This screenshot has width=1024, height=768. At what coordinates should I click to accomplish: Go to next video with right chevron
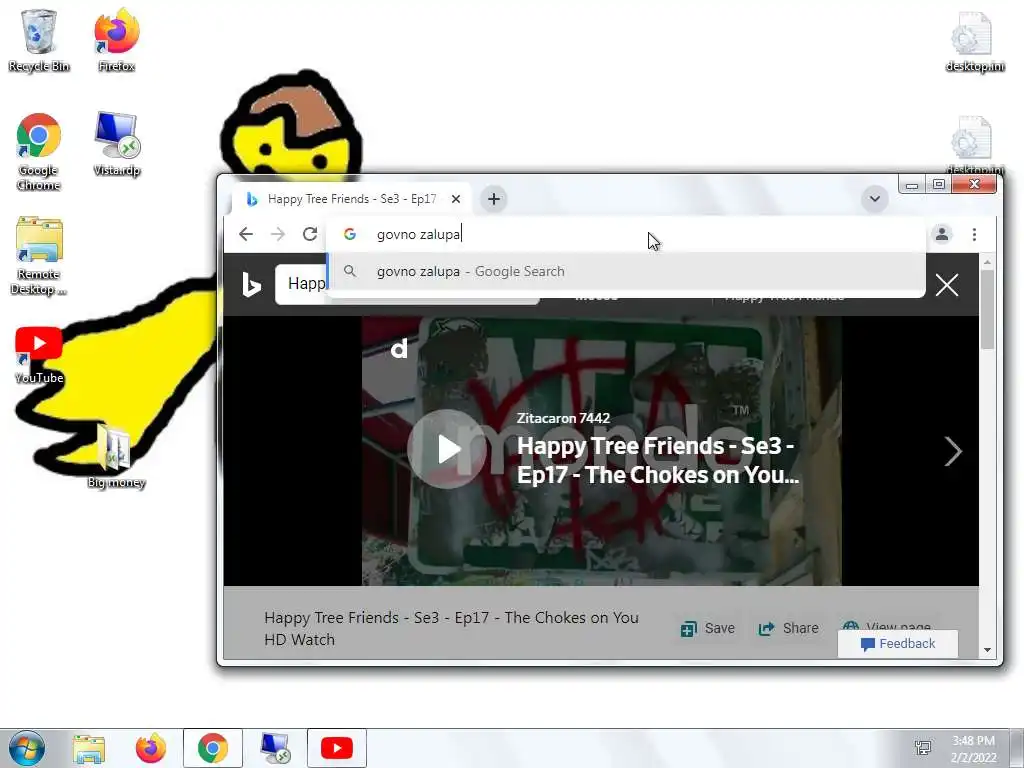click(x=953, y=451)
